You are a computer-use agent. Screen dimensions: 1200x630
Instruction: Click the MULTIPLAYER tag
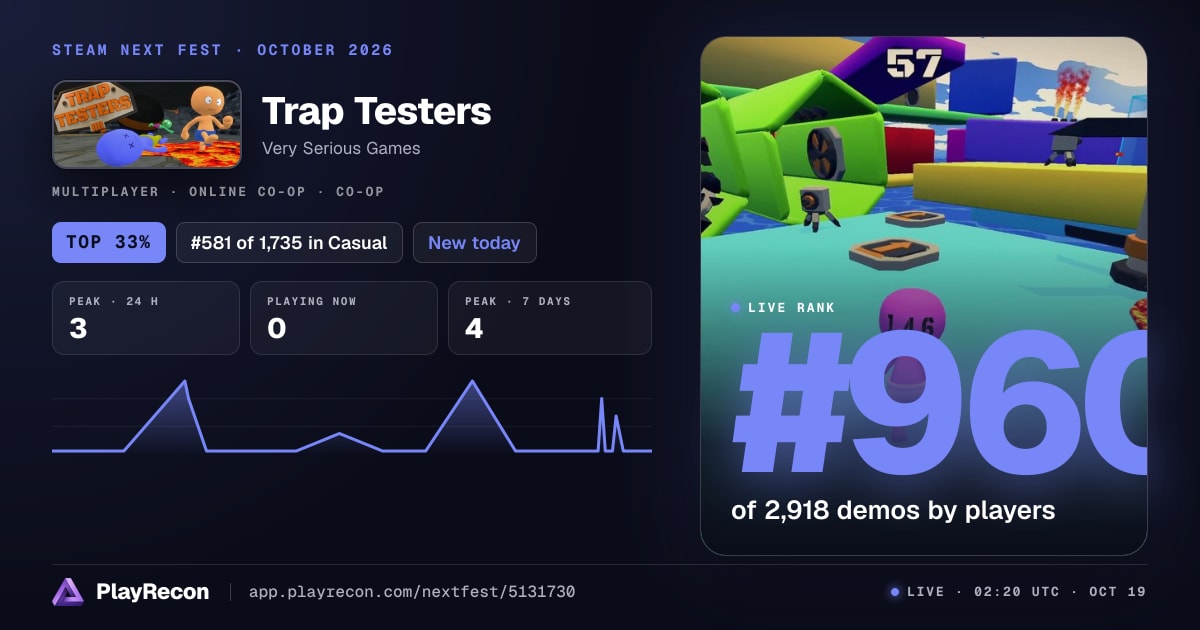click(105, 192)
